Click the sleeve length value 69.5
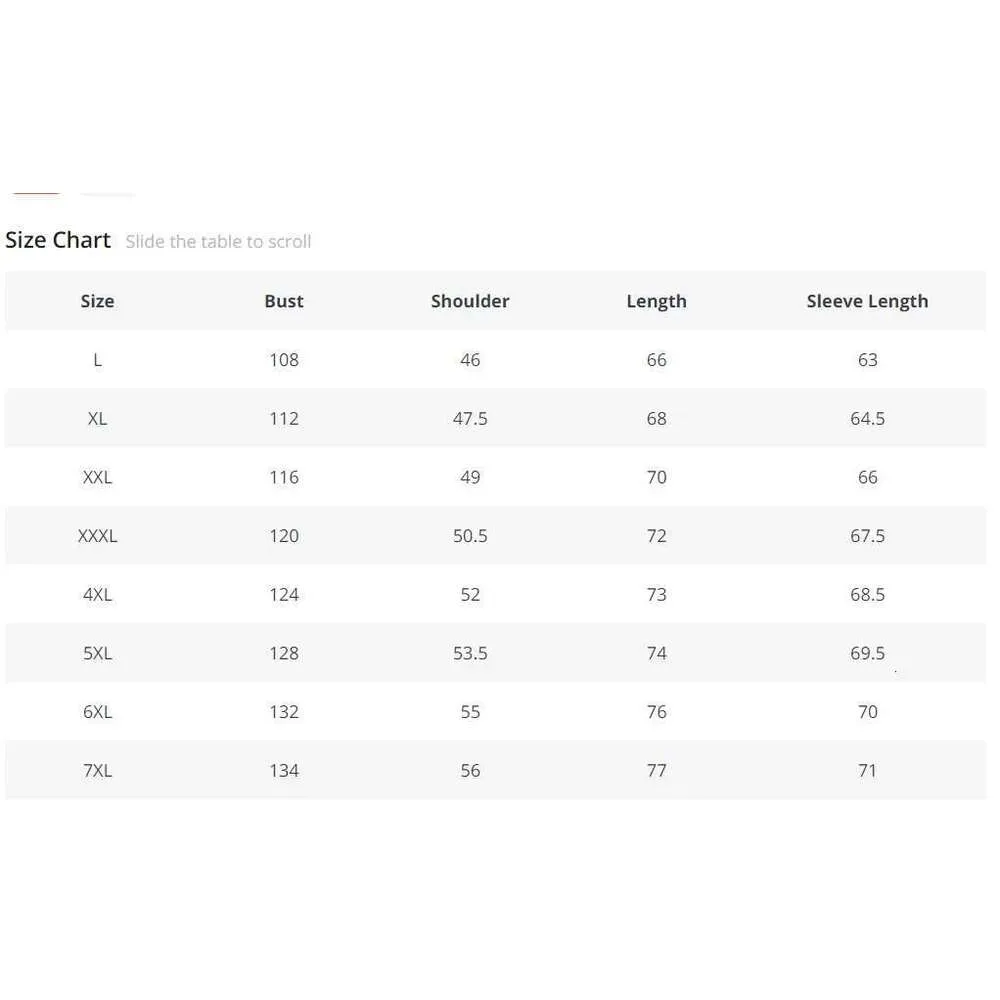 coord(867,654)
